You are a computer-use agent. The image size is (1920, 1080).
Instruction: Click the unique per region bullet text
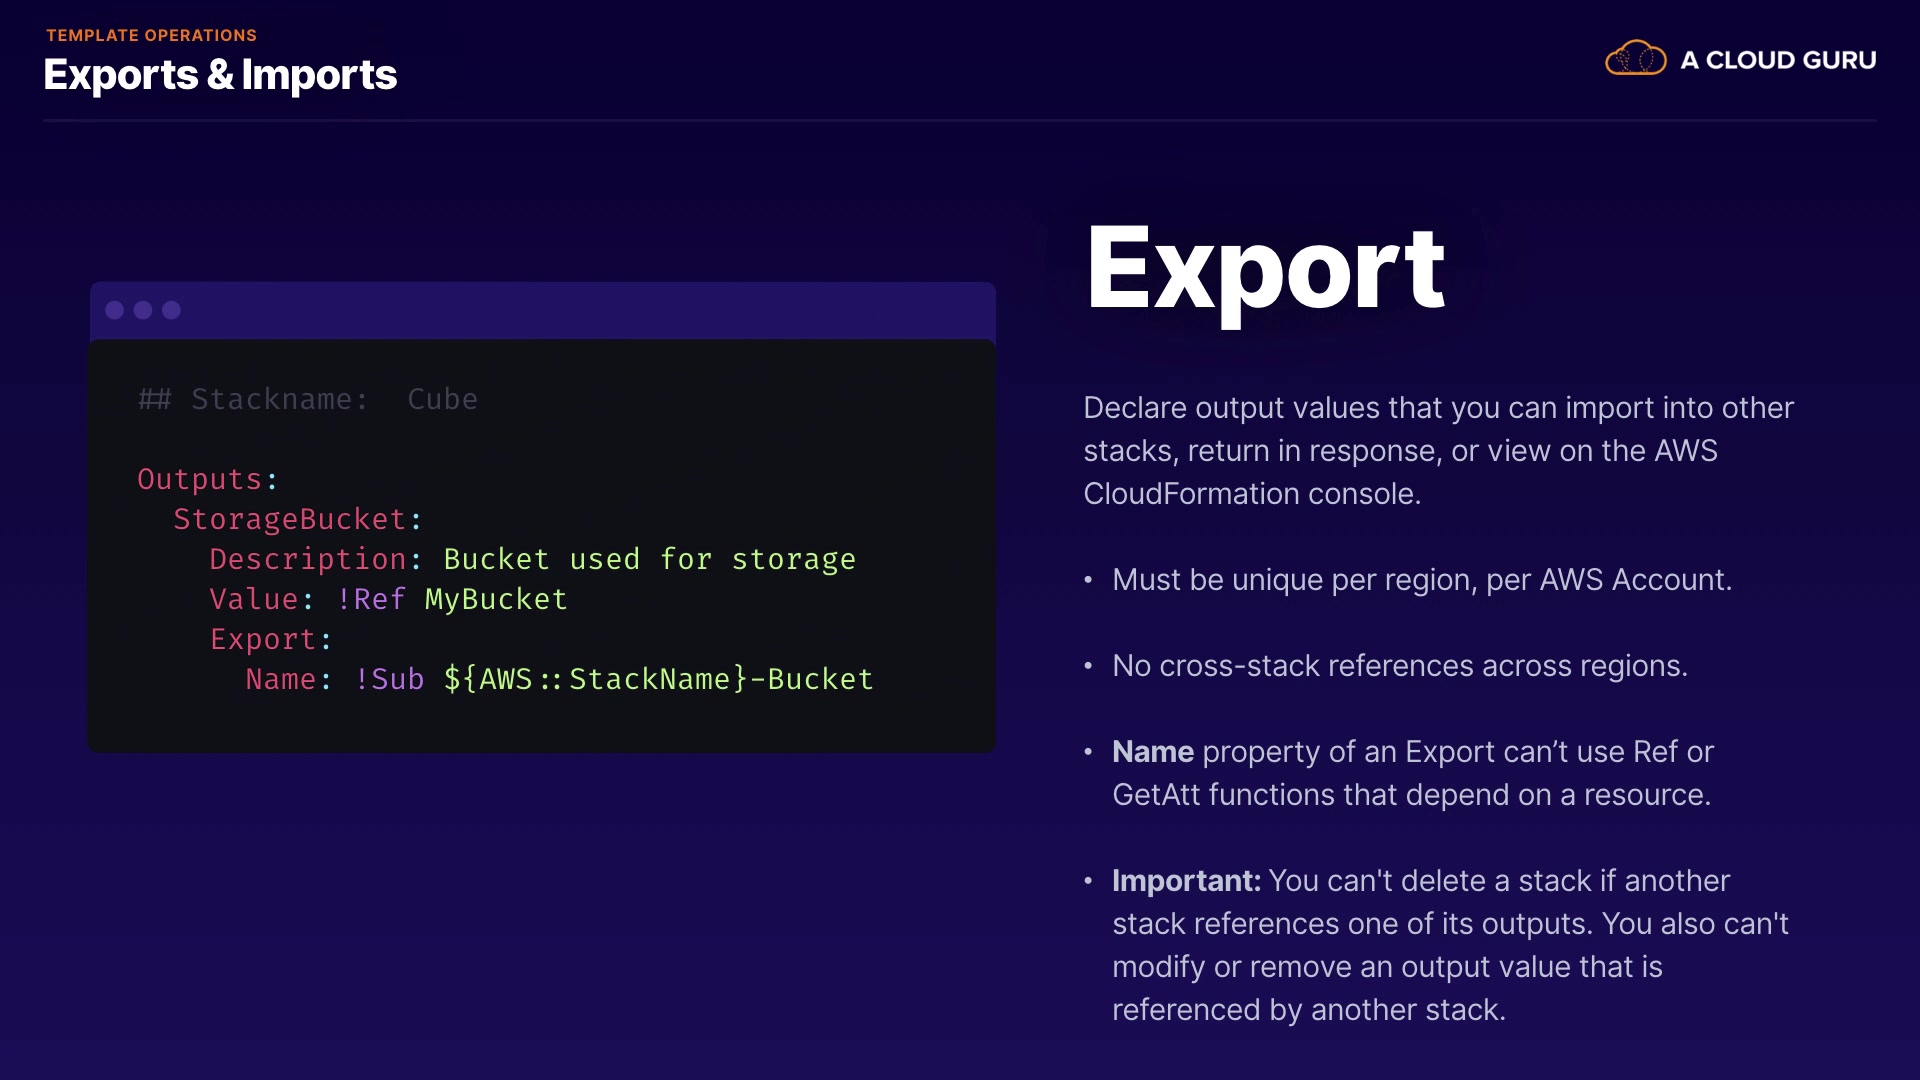pyautogui.click(x=1421, y=580)
